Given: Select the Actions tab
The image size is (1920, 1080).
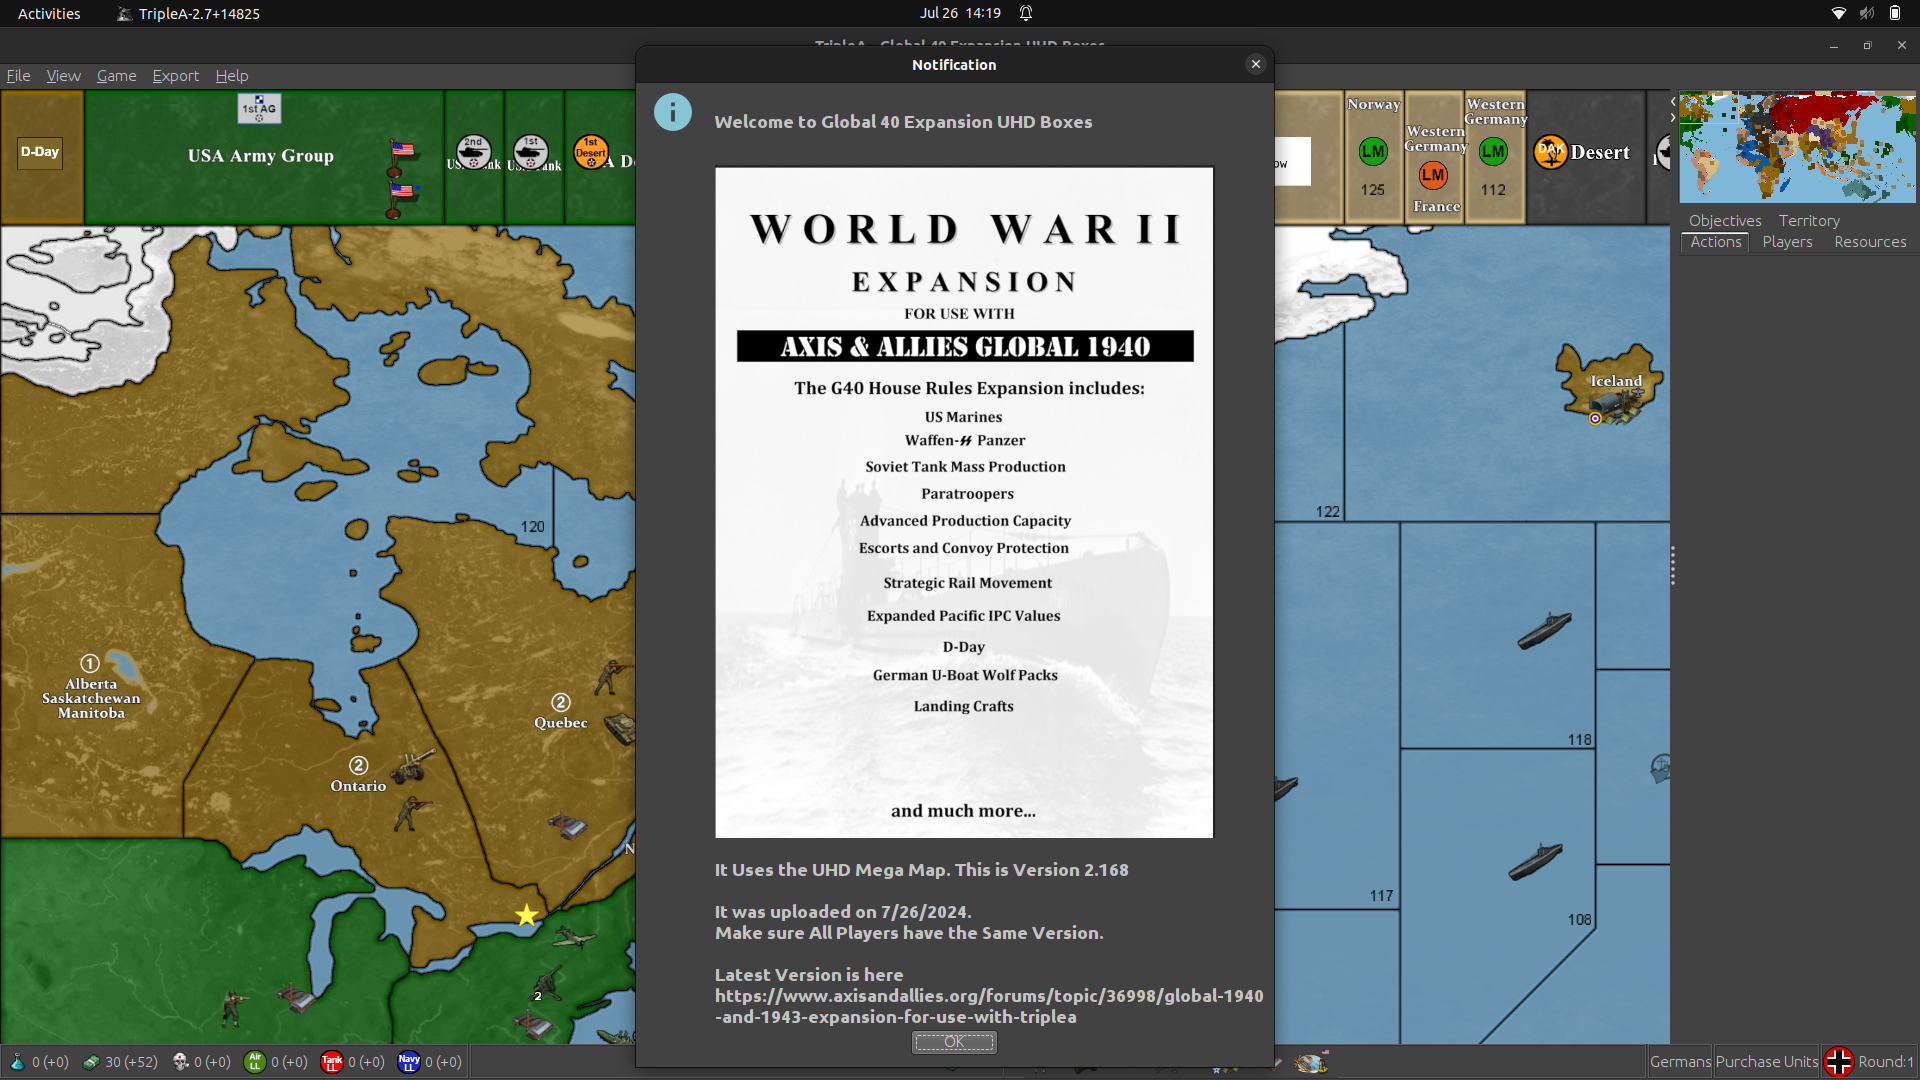Looking at the screenshot, I should coord(1716,242).
